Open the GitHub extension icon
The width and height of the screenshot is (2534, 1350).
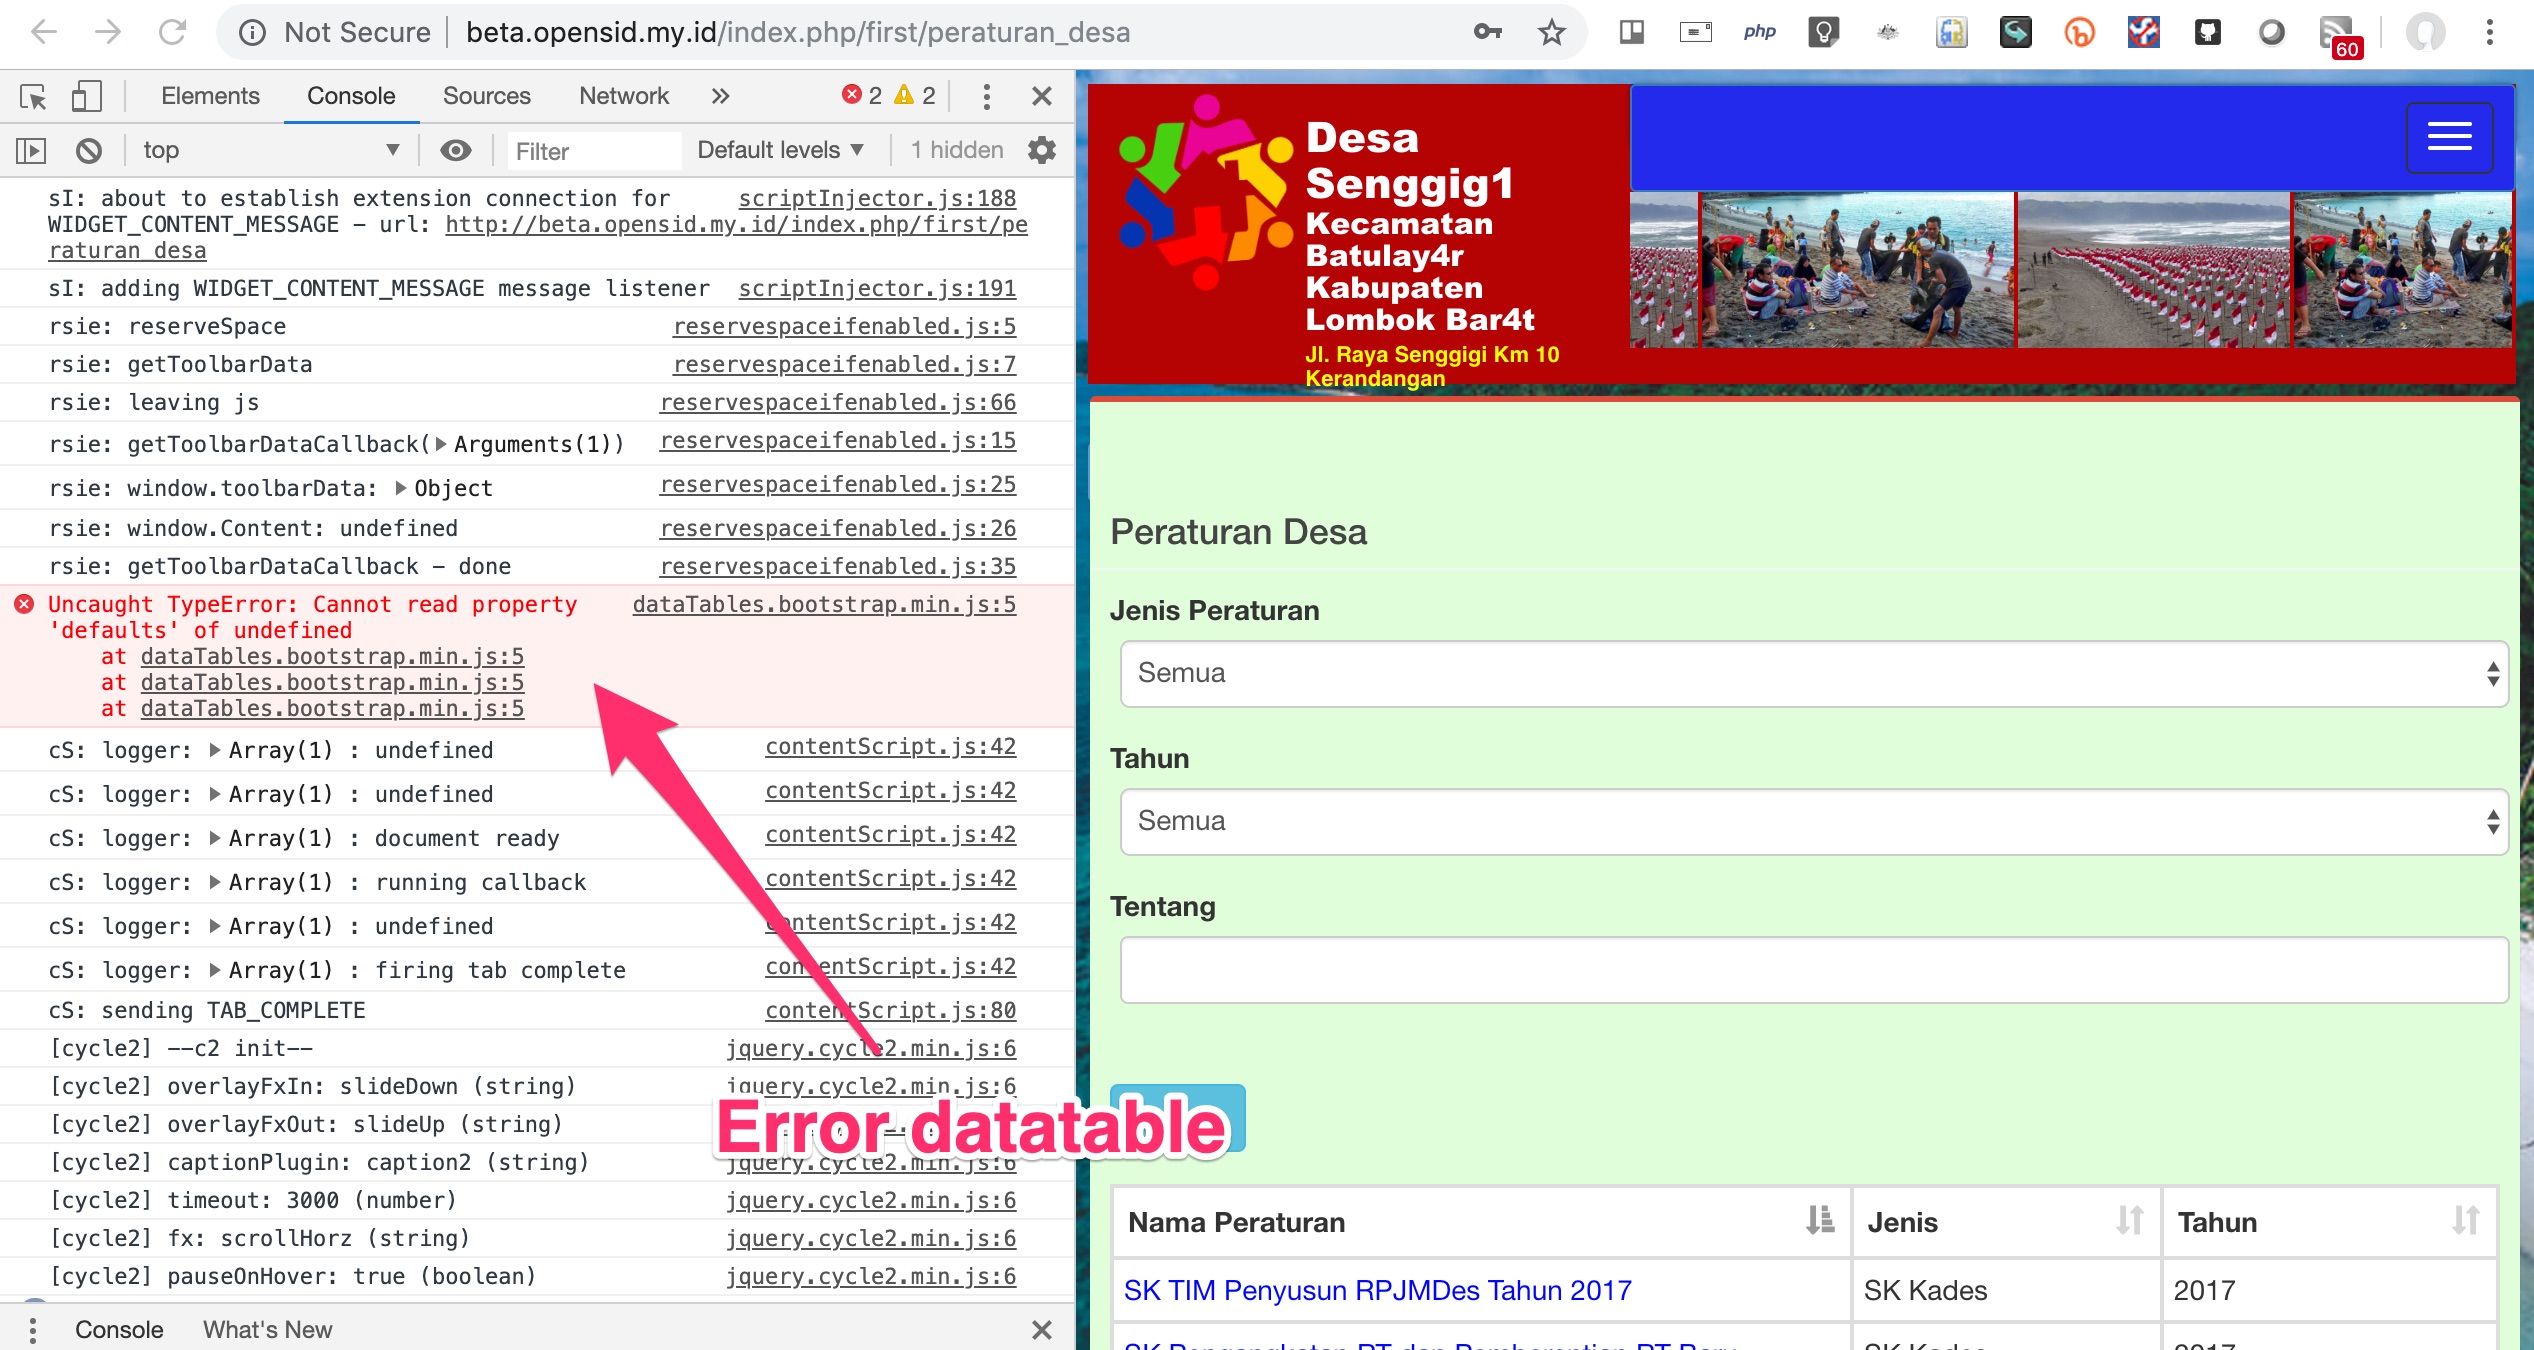coord(2207,32)
